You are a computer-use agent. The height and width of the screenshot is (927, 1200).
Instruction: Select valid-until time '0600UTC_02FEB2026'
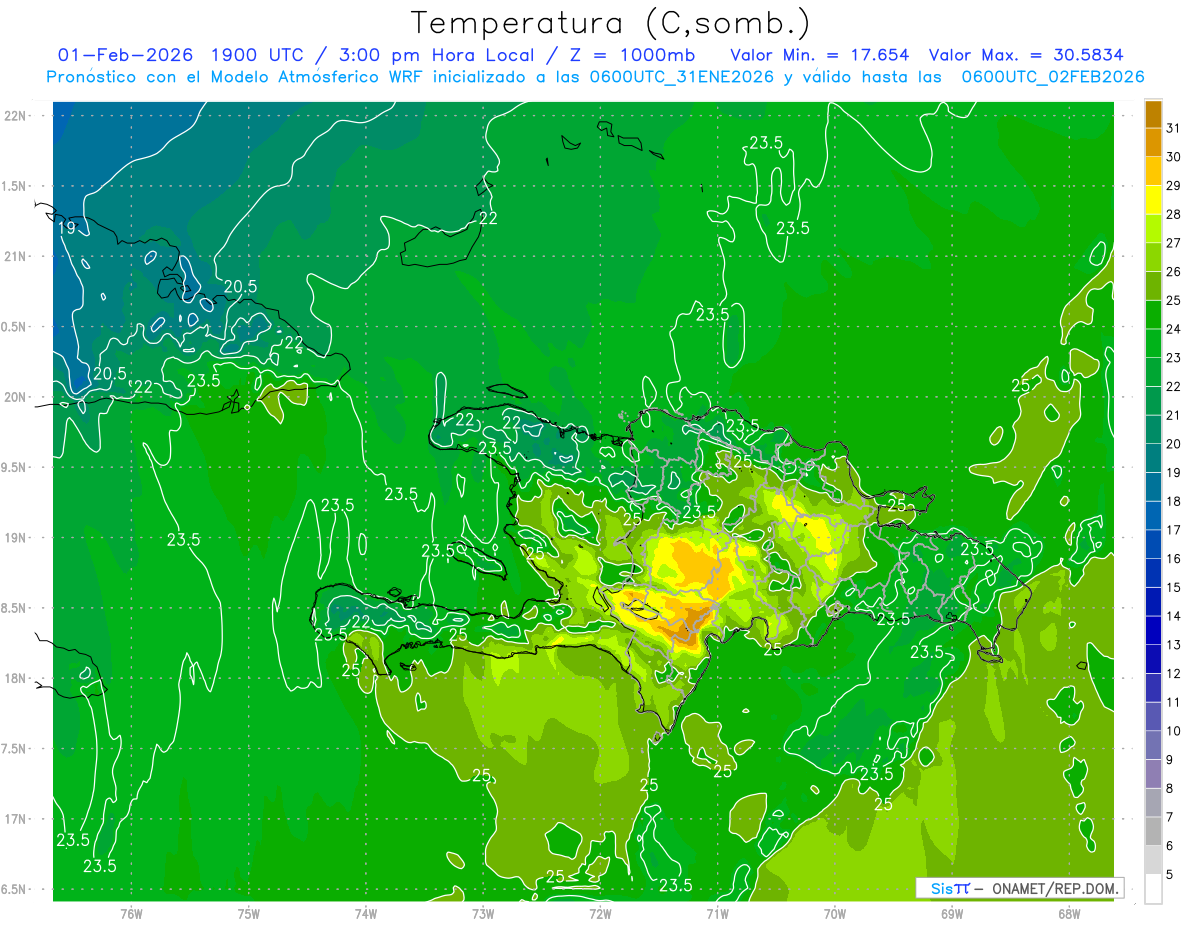[x=1053, y=76]
